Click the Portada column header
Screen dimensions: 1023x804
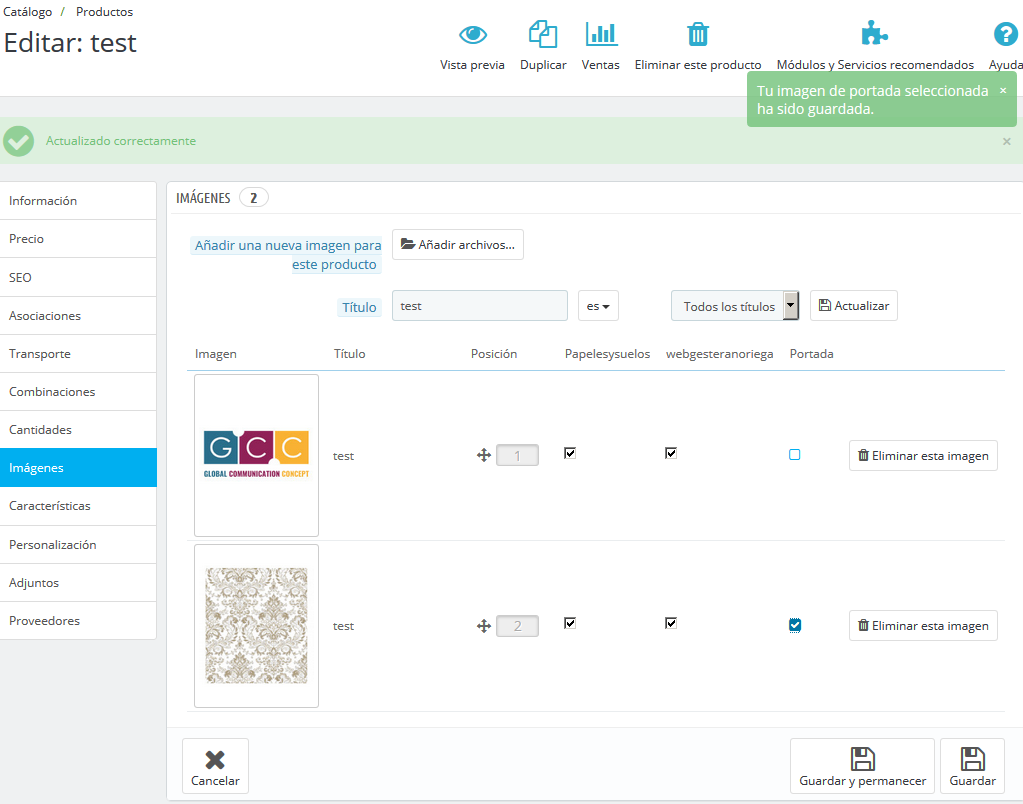point(812,354)
